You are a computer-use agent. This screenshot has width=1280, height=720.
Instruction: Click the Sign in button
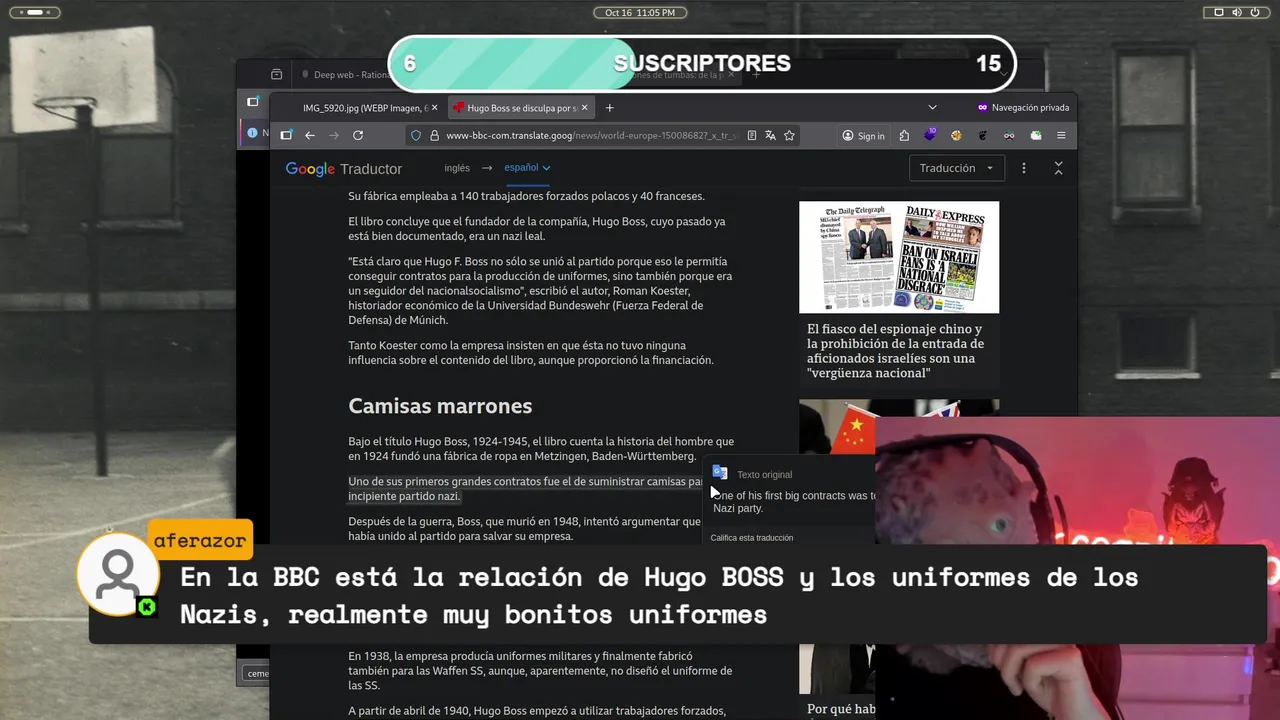pyautogui.click(x=863, y=135)
